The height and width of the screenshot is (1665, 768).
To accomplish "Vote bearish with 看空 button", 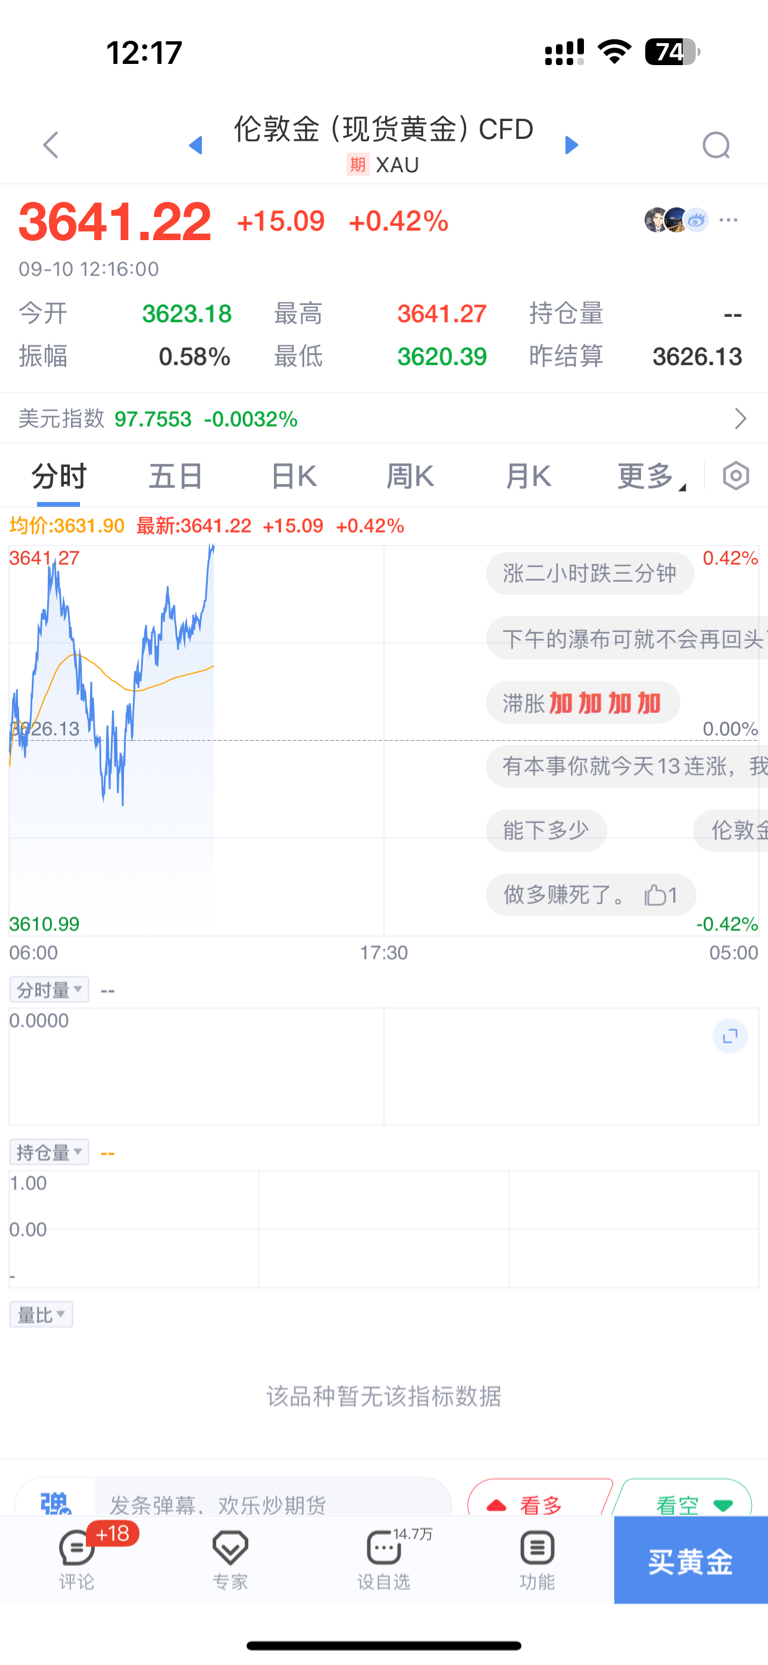I will (x=686, y=1500).
